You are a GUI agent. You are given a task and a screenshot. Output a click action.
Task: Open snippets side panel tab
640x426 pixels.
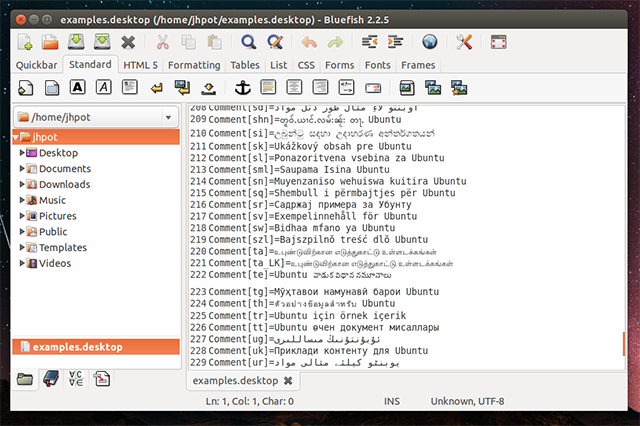102,379
